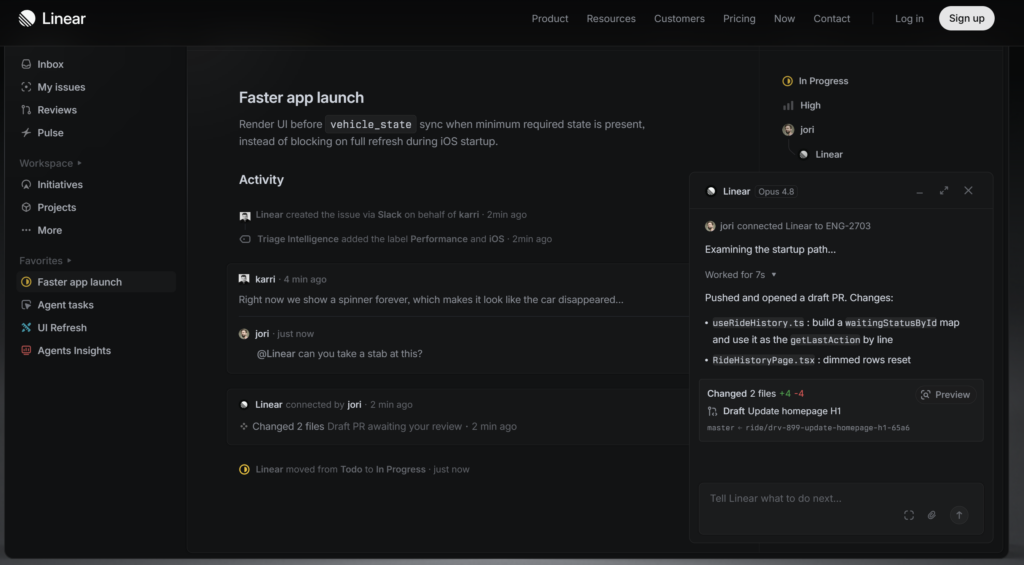Click the Linear logo in header

click(x=52, y=18)
